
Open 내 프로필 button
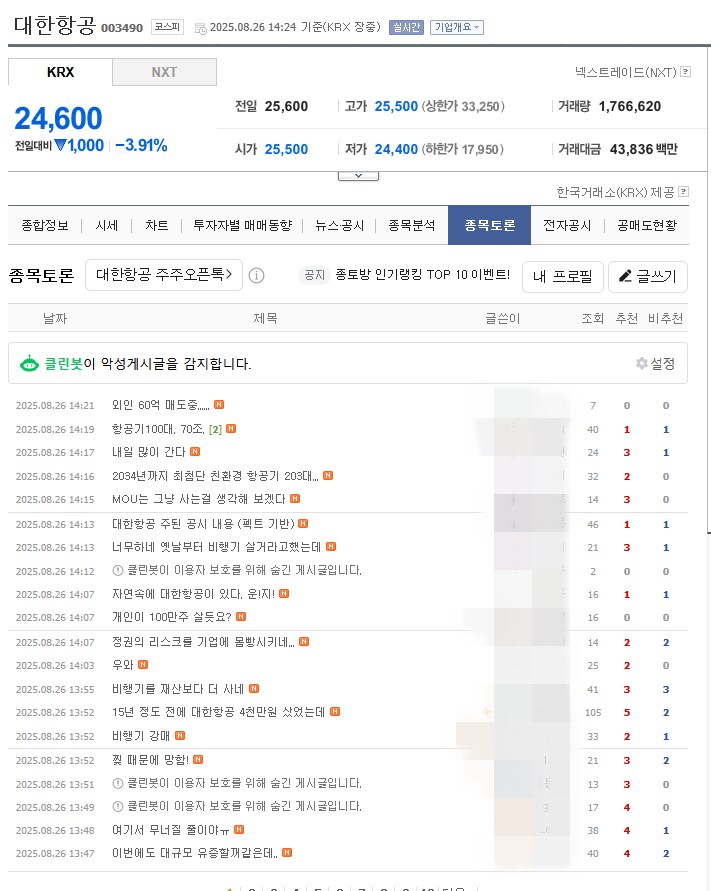click(x=563, y=277)
